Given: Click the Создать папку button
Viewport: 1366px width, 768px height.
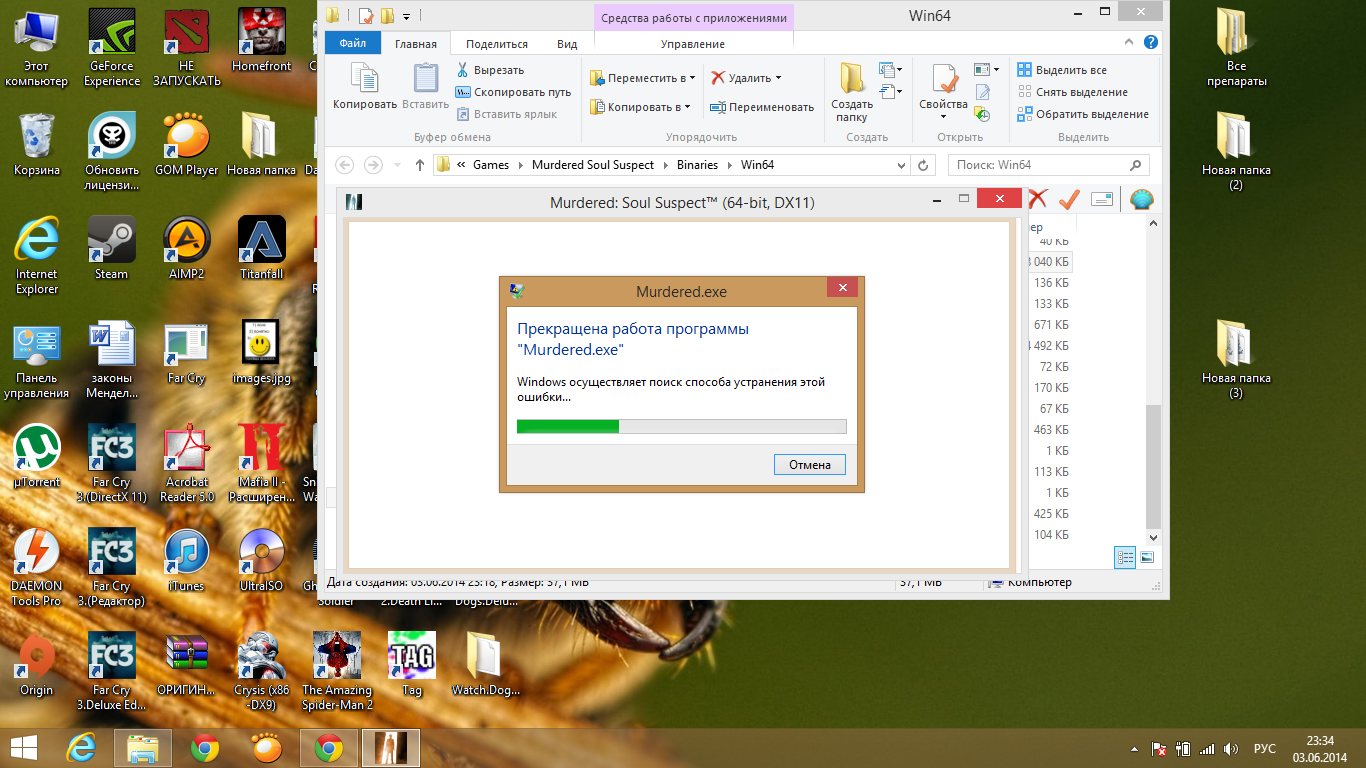Looking at the screenshot, I should 852,92.
